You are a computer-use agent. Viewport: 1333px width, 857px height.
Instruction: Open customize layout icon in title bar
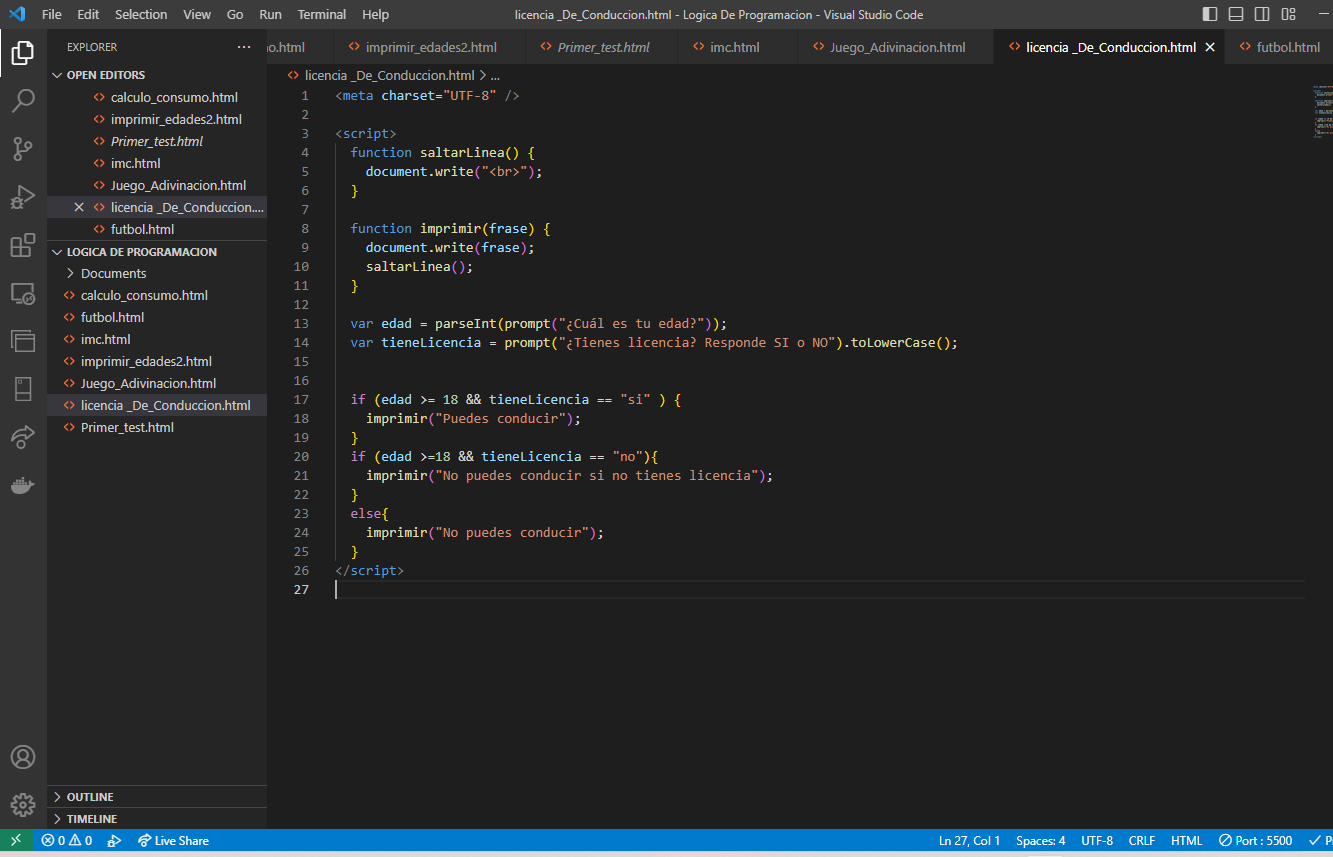pyautogui.click(x=1288, y=14)
